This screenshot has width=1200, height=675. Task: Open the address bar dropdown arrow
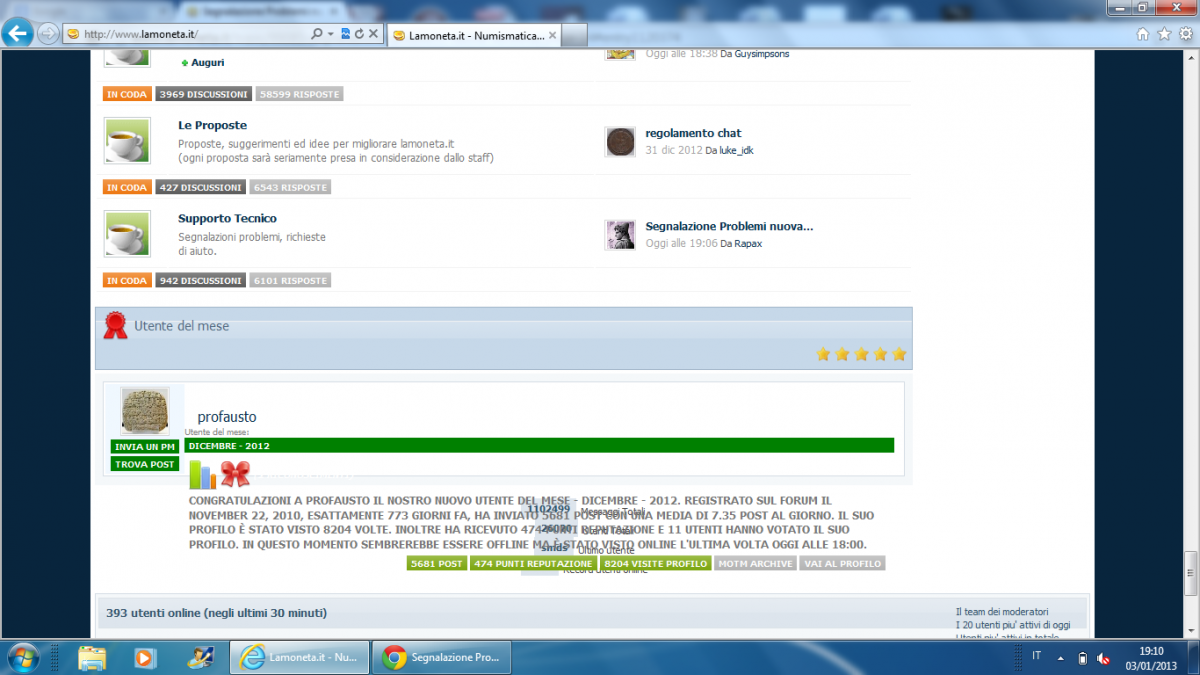(330, 33)
